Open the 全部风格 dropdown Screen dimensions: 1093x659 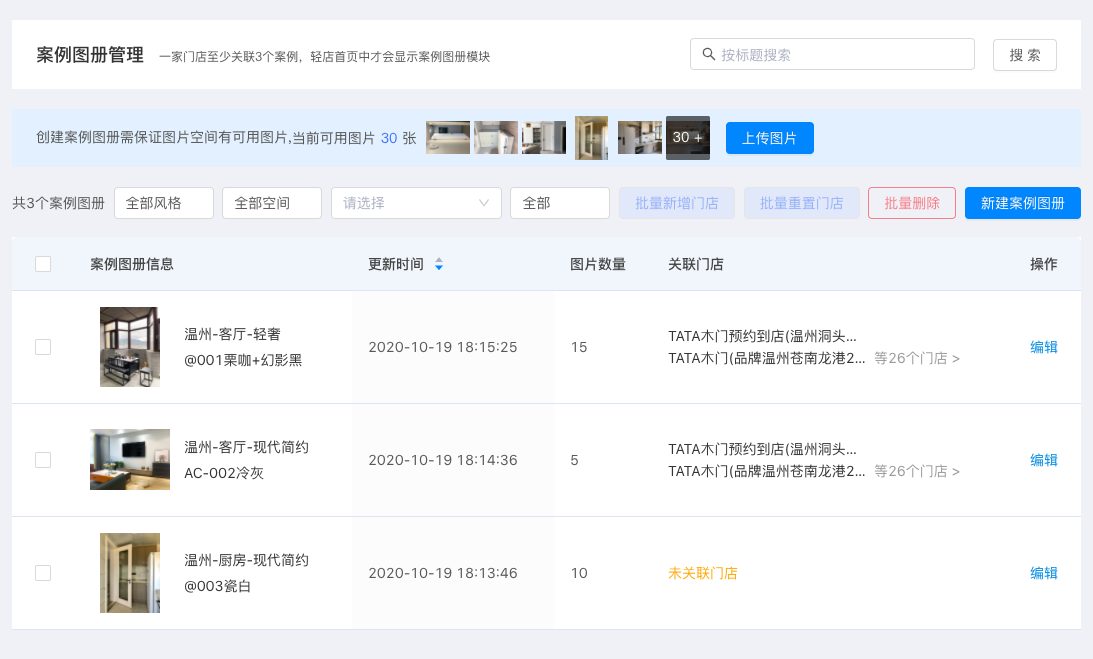pos(164,203)
